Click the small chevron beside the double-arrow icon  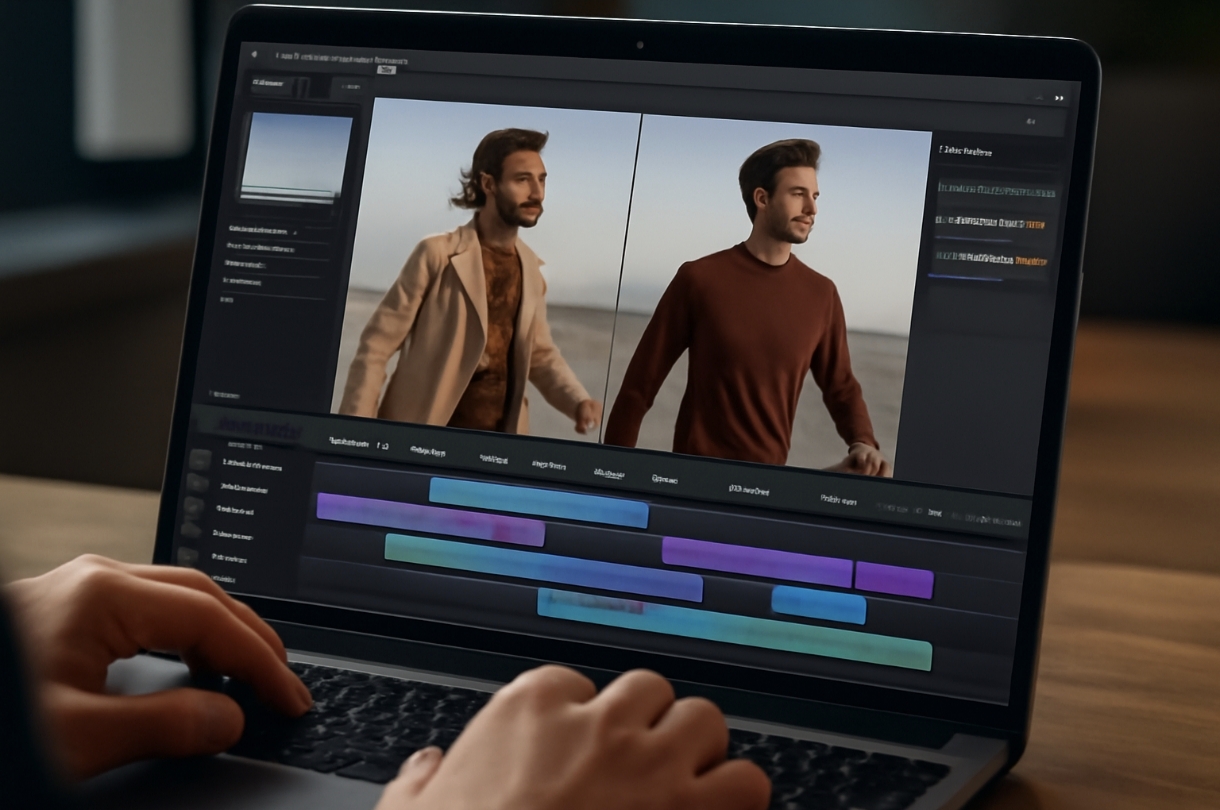[1040, 97]
